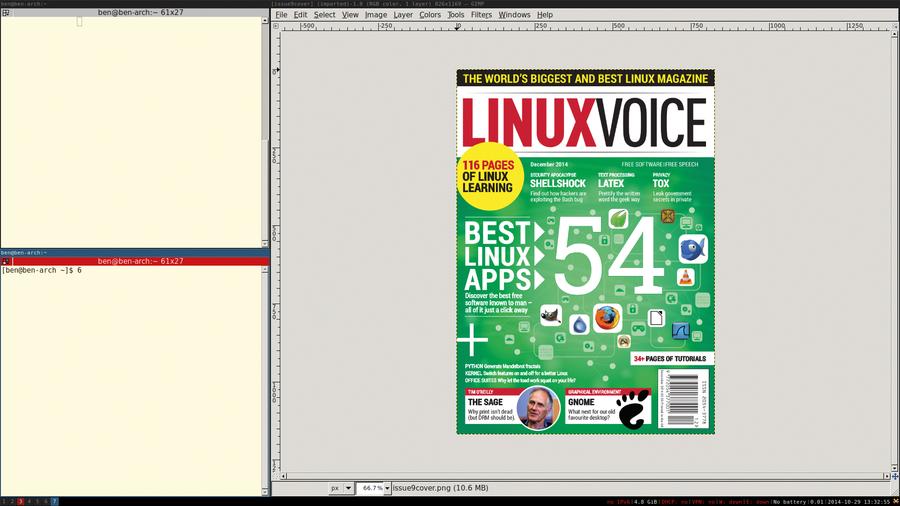Viewport: 900px width, 506px height.
Task: Open the Colors menu
Action: 430,15
